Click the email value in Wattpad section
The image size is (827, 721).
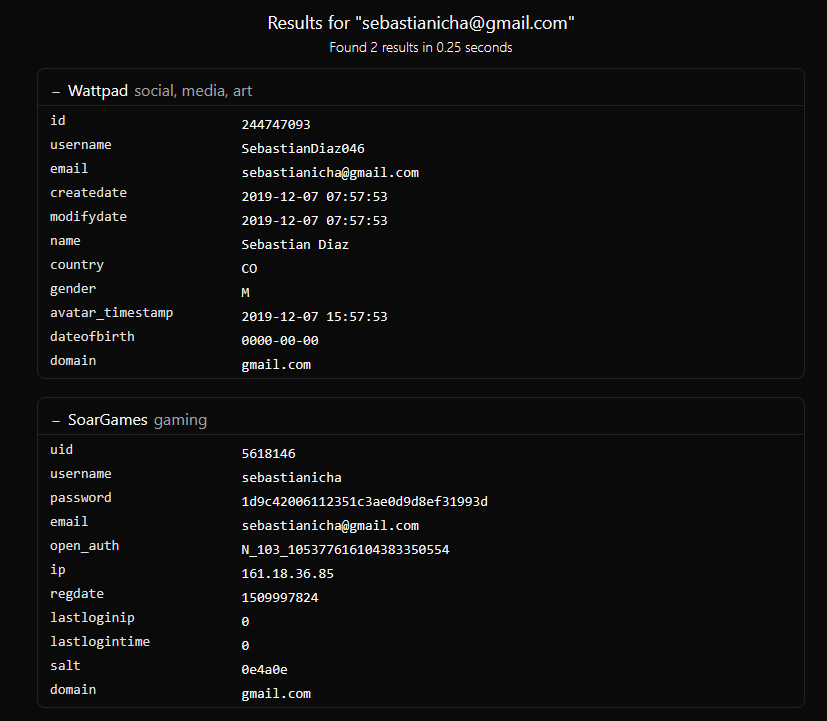(x=330, y=173)
